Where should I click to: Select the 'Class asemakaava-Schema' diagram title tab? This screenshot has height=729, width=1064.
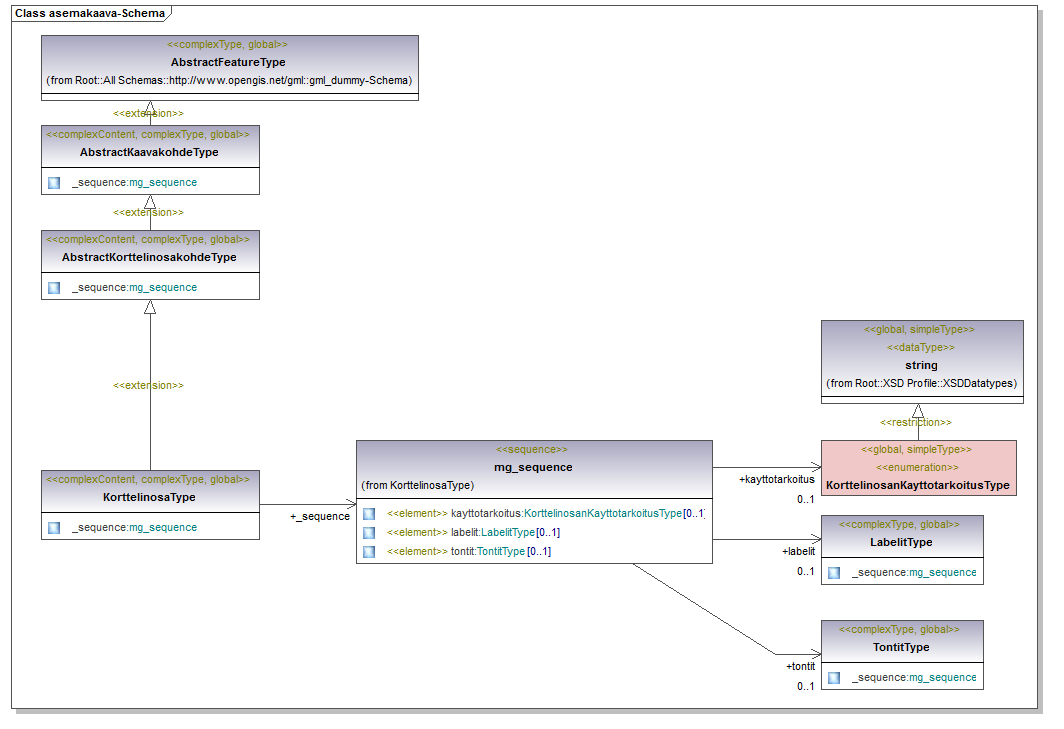(90, 13)
